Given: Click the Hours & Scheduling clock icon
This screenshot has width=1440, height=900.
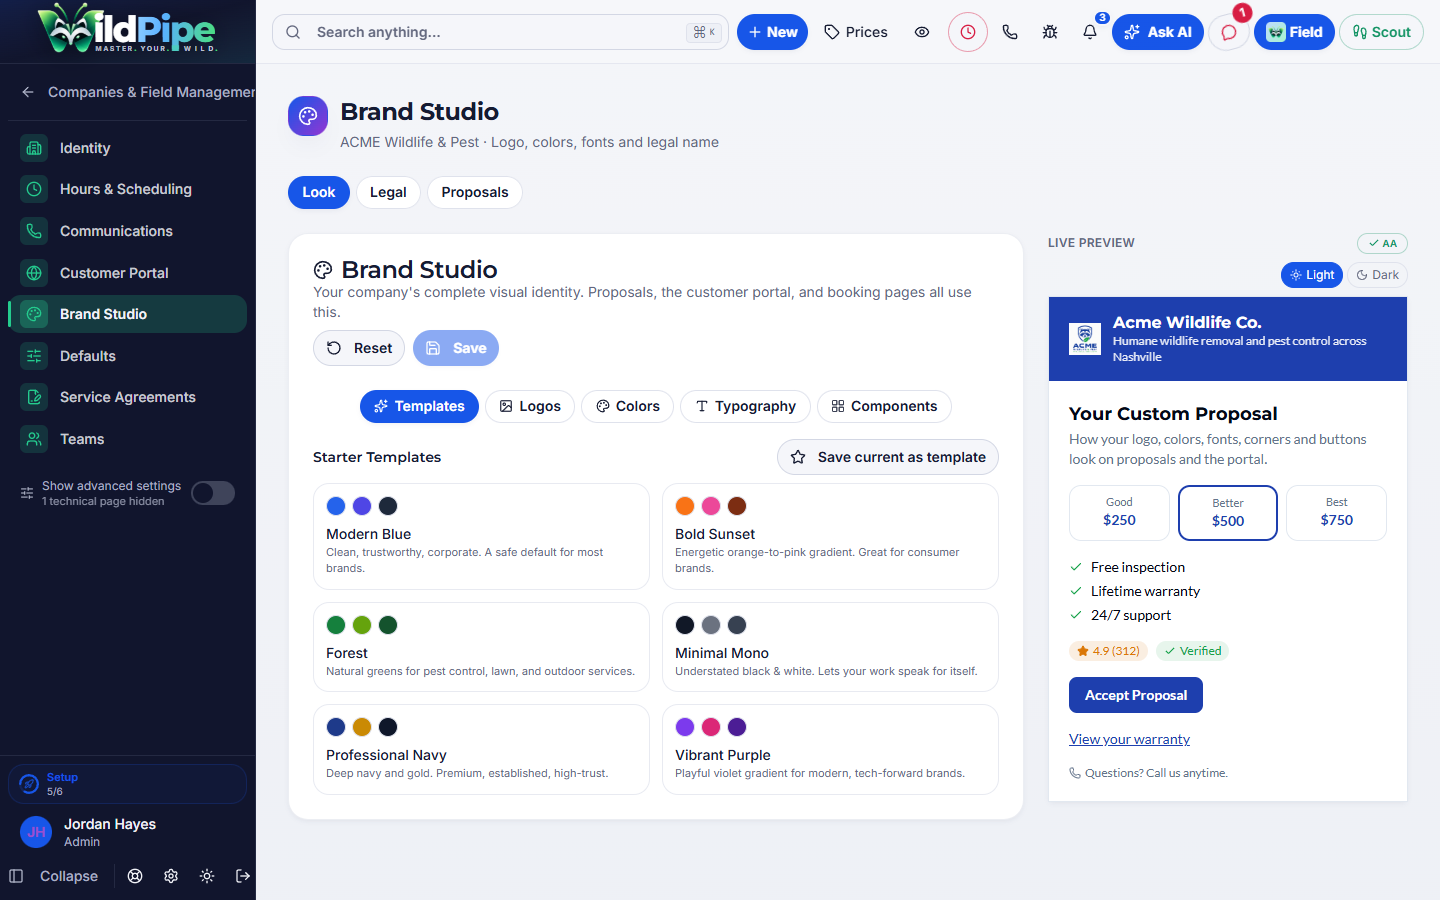Looking at the screenshot, I should click(34, 189).
